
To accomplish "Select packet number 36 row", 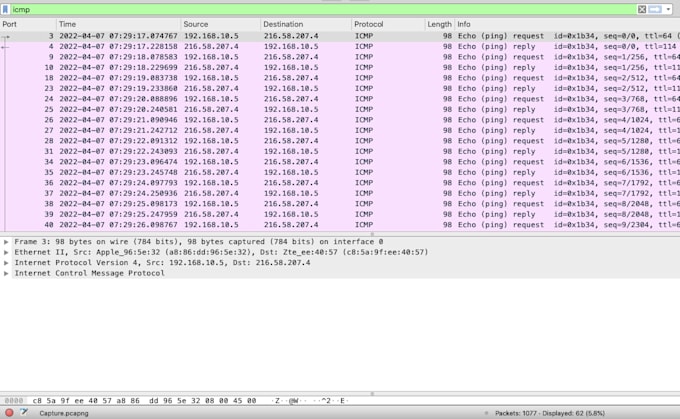I will 340,183.
